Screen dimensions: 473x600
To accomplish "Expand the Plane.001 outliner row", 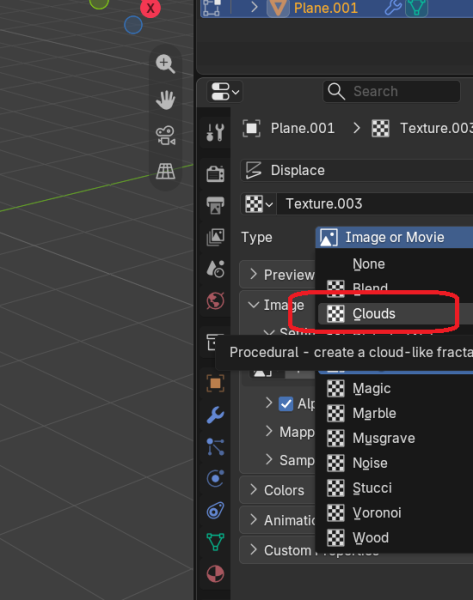I will pos(254,7).
